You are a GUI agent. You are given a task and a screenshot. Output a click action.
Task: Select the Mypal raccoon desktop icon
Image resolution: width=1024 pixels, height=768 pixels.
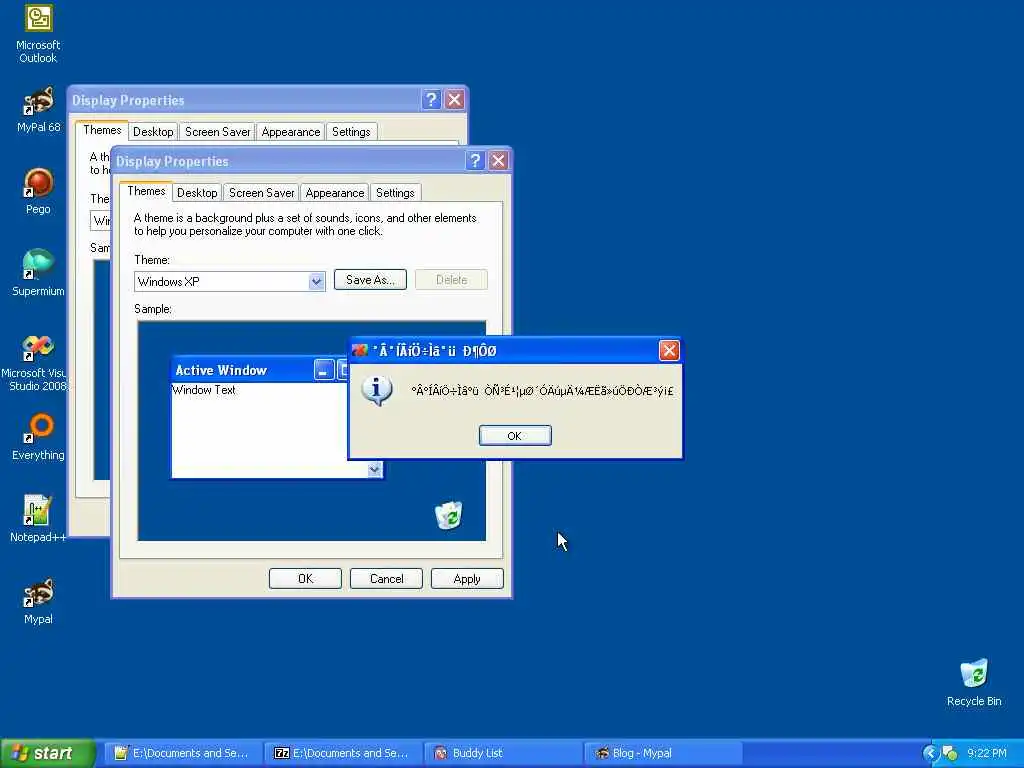click(x=39, y=601)
